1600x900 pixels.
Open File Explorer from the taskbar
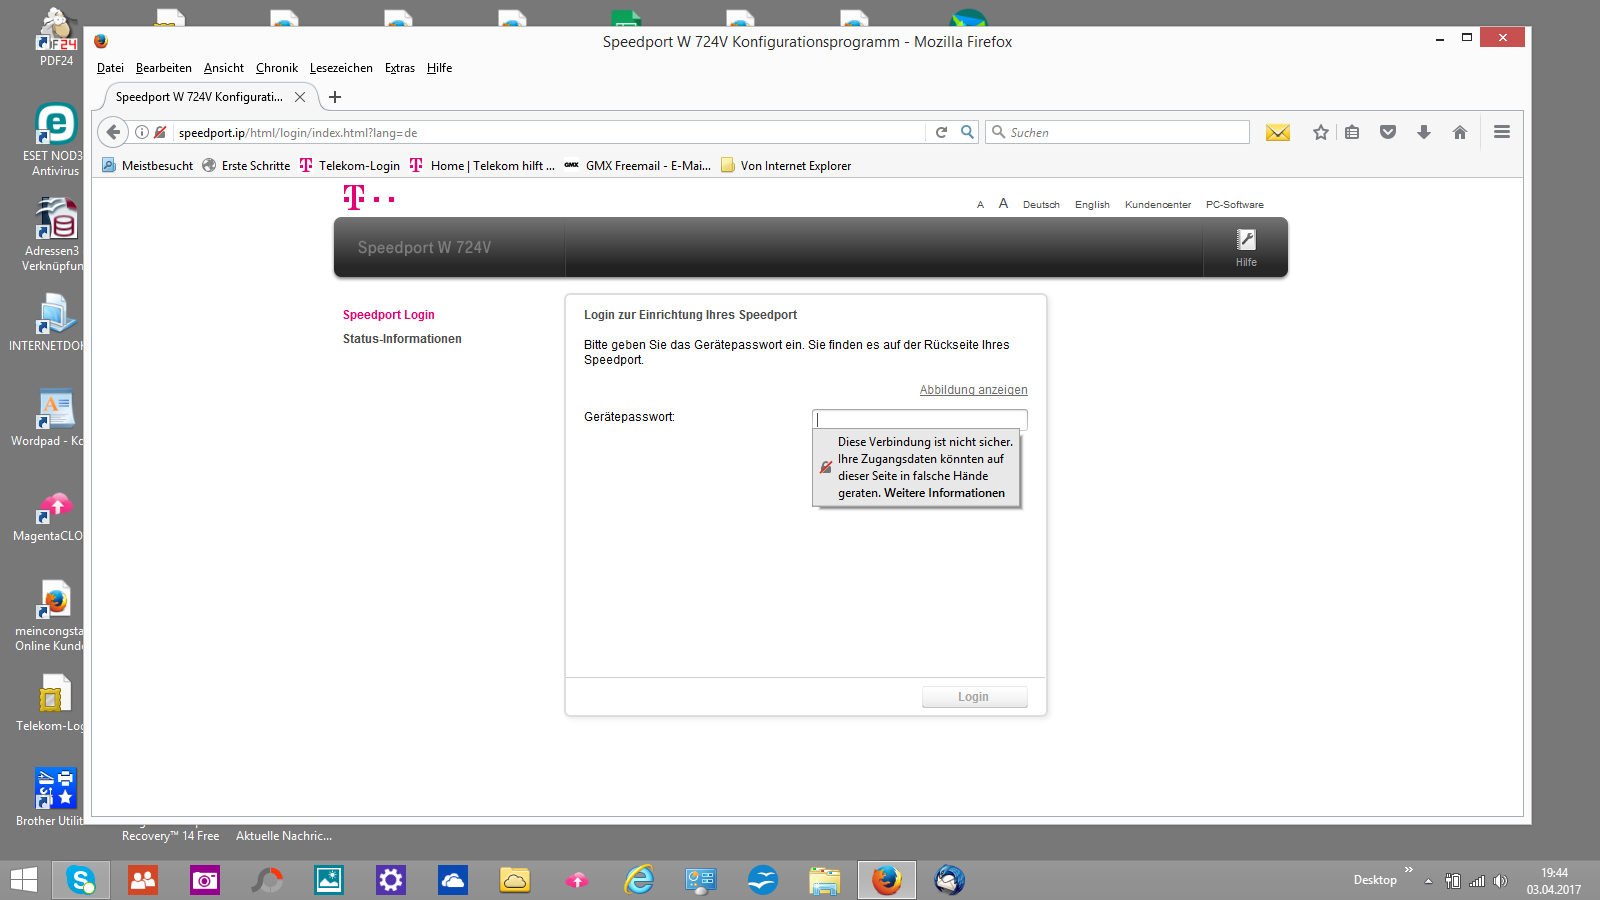tap(825, 880)
